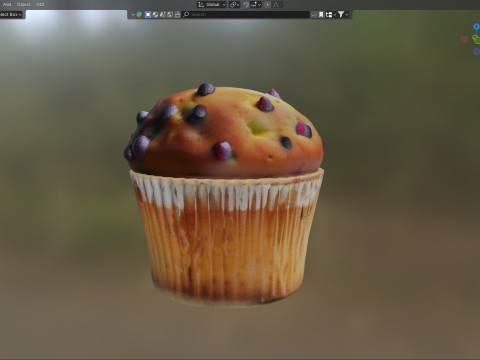The image size is (480, 360).
Task: Open the Object menu
Action: [x=24, y=4]
